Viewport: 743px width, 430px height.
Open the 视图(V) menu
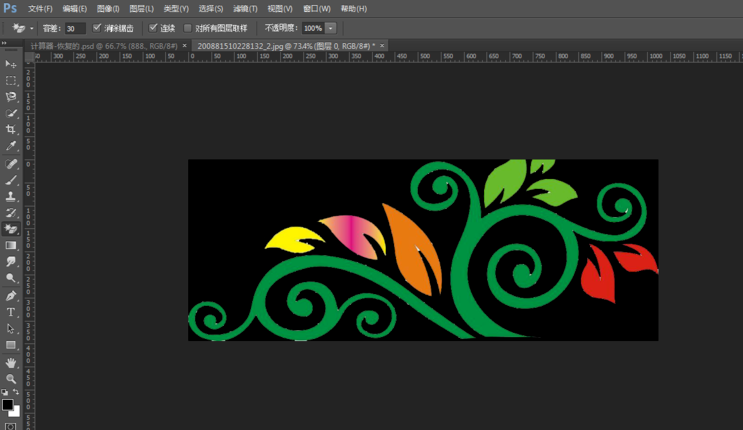280,9
